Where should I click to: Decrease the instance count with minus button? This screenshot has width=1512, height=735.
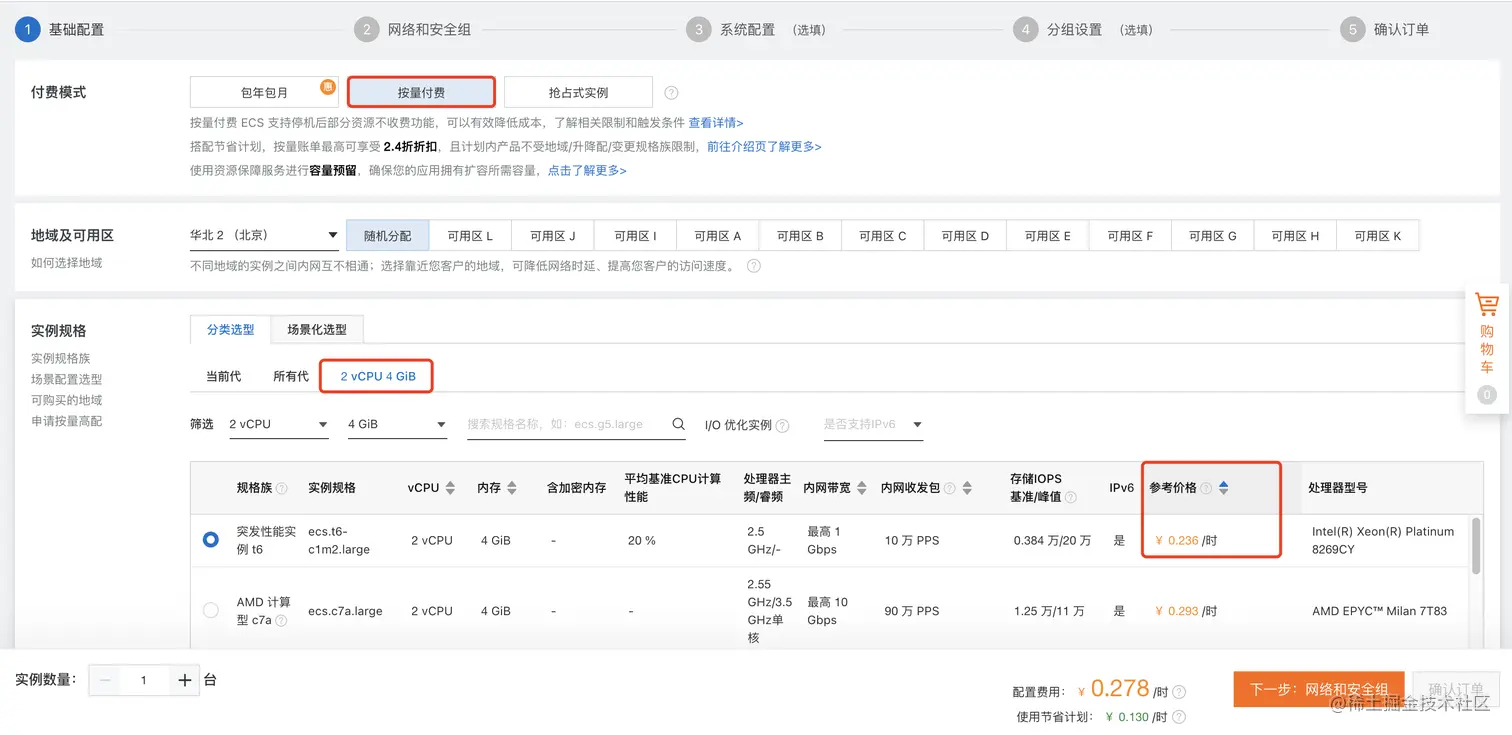click(x=105, y=680)
